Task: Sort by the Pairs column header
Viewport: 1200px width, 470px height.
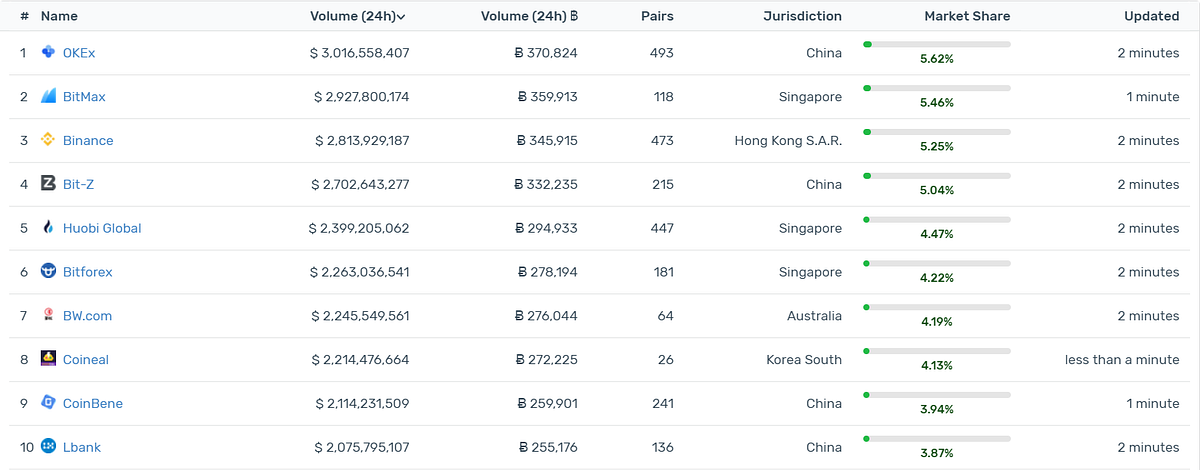Action: point(658,16)
